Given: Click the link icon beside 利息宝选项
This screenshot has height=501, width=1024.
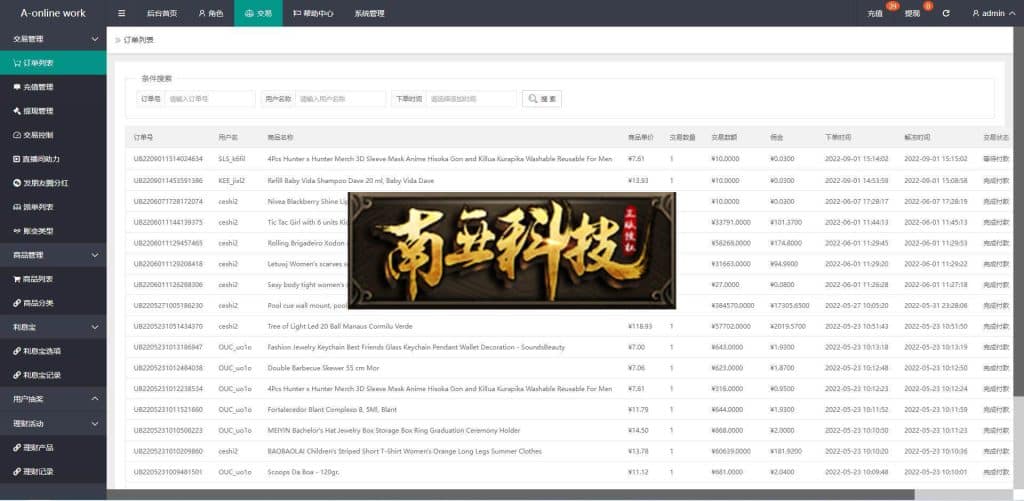Looking at the screenshot, I should click(x=17, y=351).
